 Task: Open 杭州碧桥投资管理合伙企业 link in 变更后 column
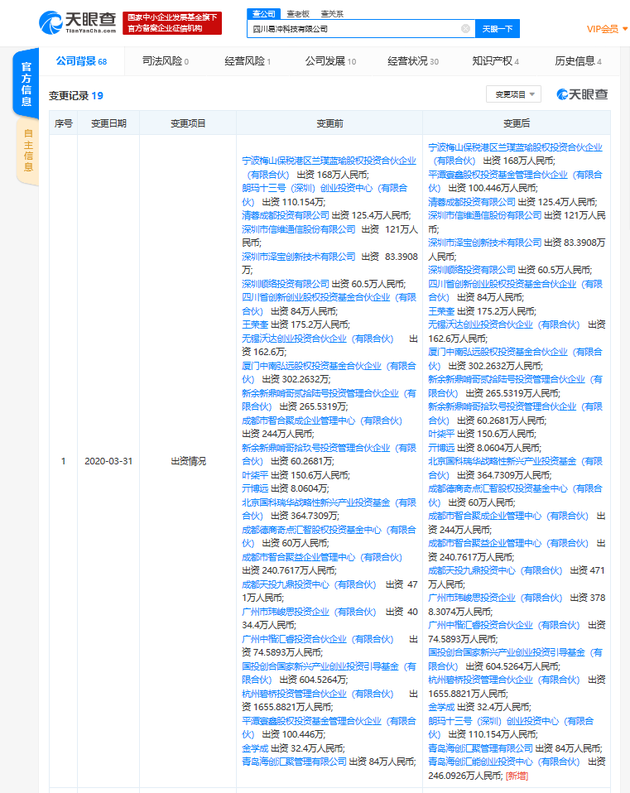pos(504,680)
